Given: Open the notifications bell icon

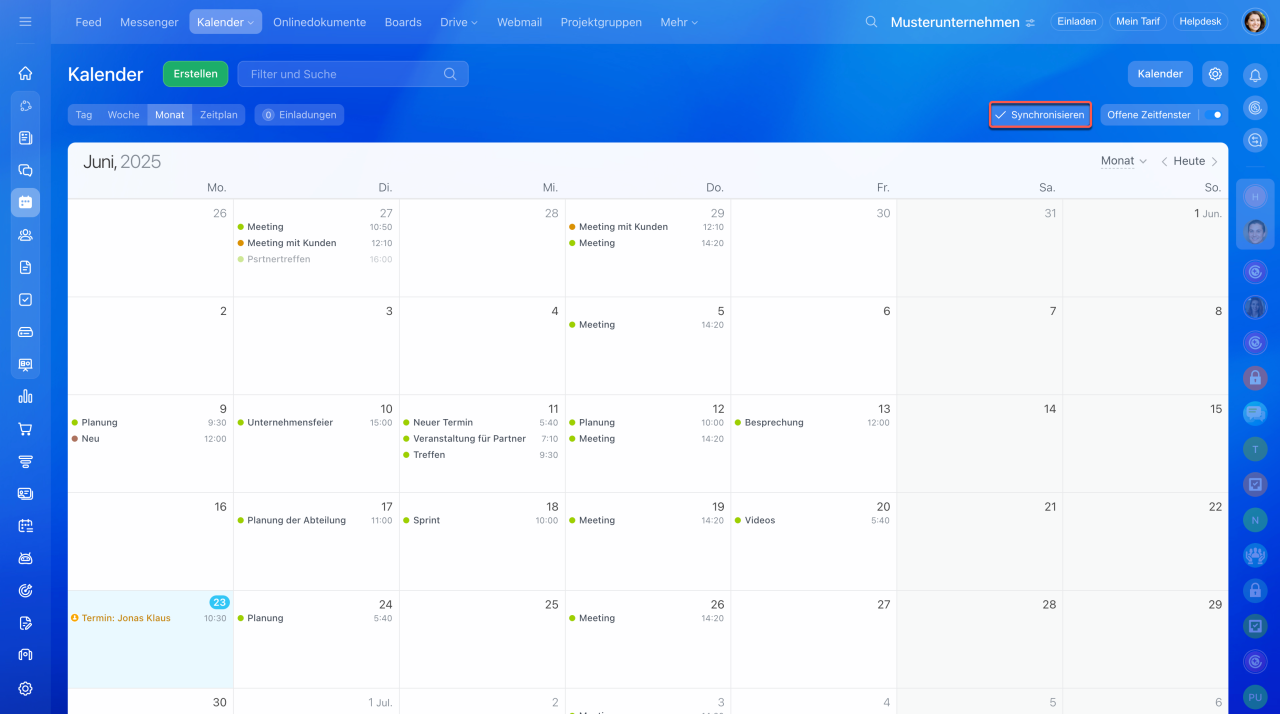Looking at the screenshot, I should click(1255, 74).
